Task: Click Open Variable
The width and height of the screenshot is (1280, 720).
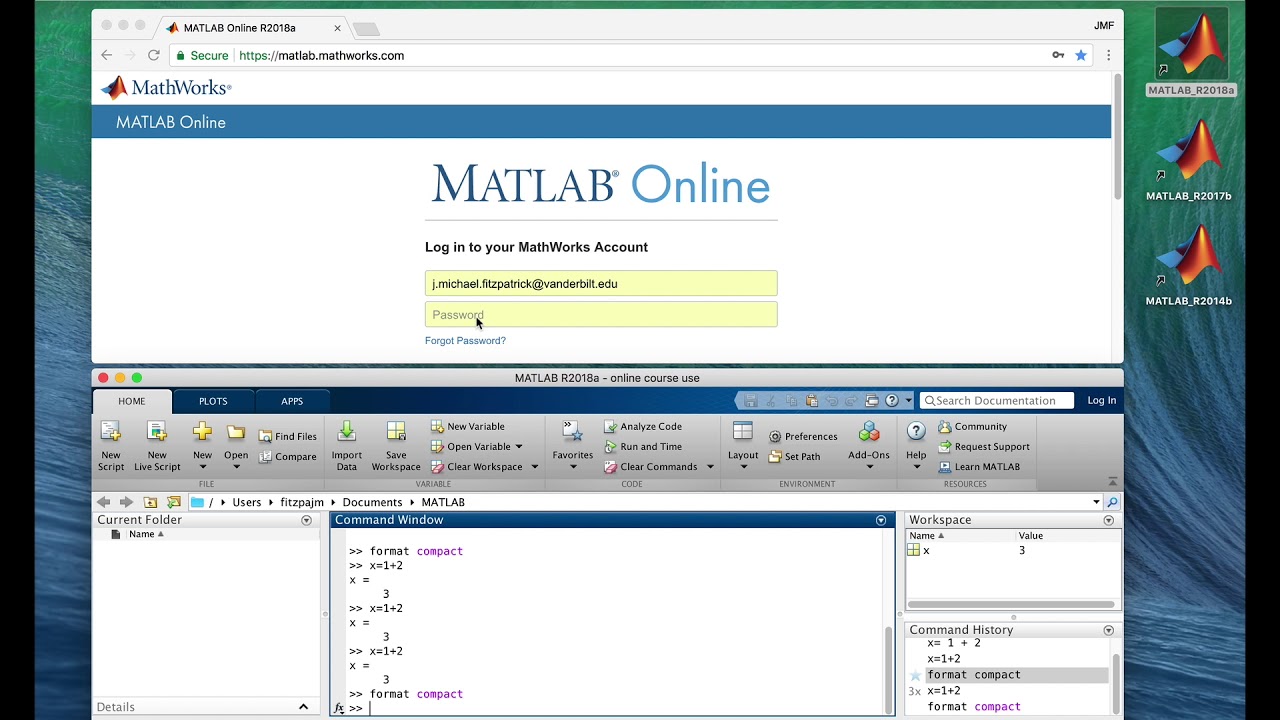Action: [x=471, y=446]
